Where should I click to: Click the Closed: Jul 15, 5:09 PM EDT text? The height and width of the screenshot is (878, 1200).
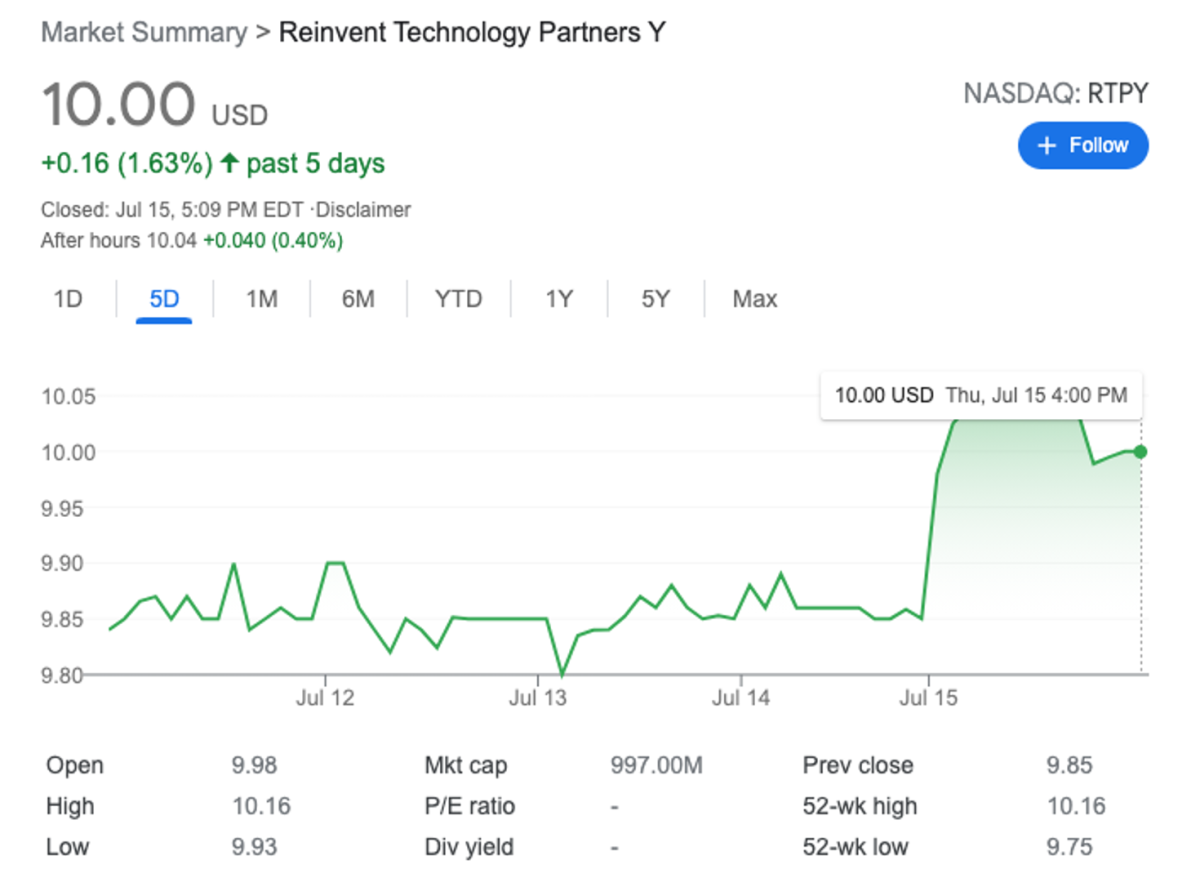(173, 210)
